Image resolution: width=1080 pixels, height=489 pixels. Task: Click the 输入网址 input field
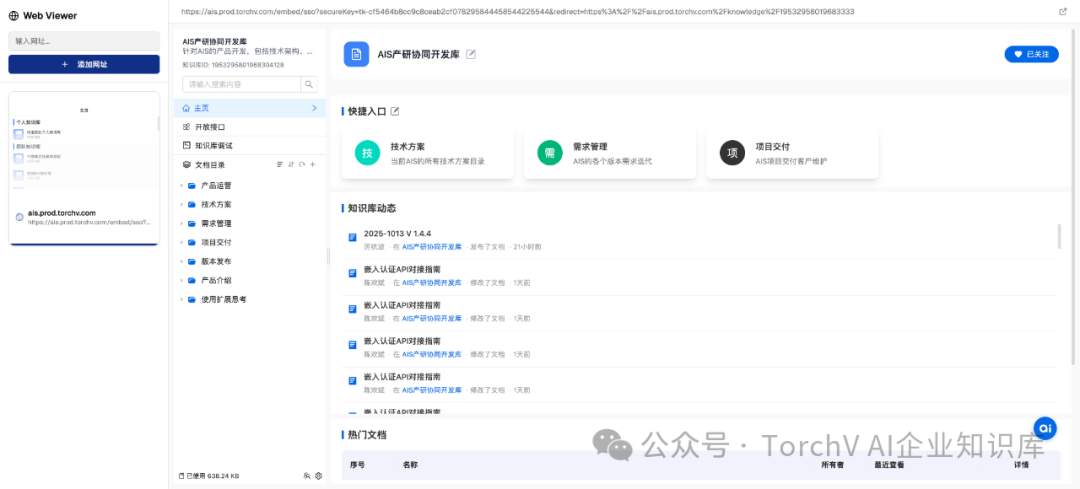[x=84, y=41]
